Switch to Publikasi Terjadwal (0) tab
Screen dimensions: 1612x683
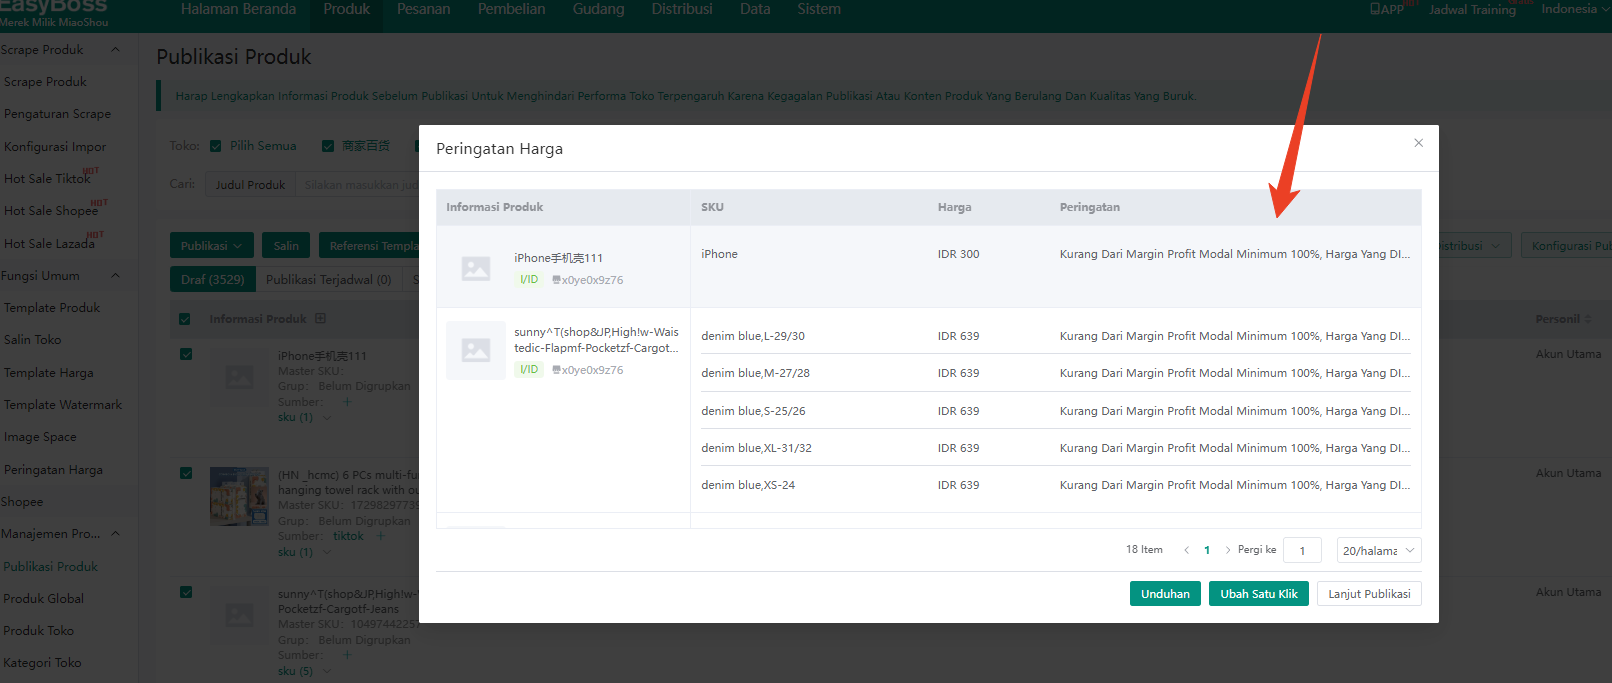click(328, 280)
